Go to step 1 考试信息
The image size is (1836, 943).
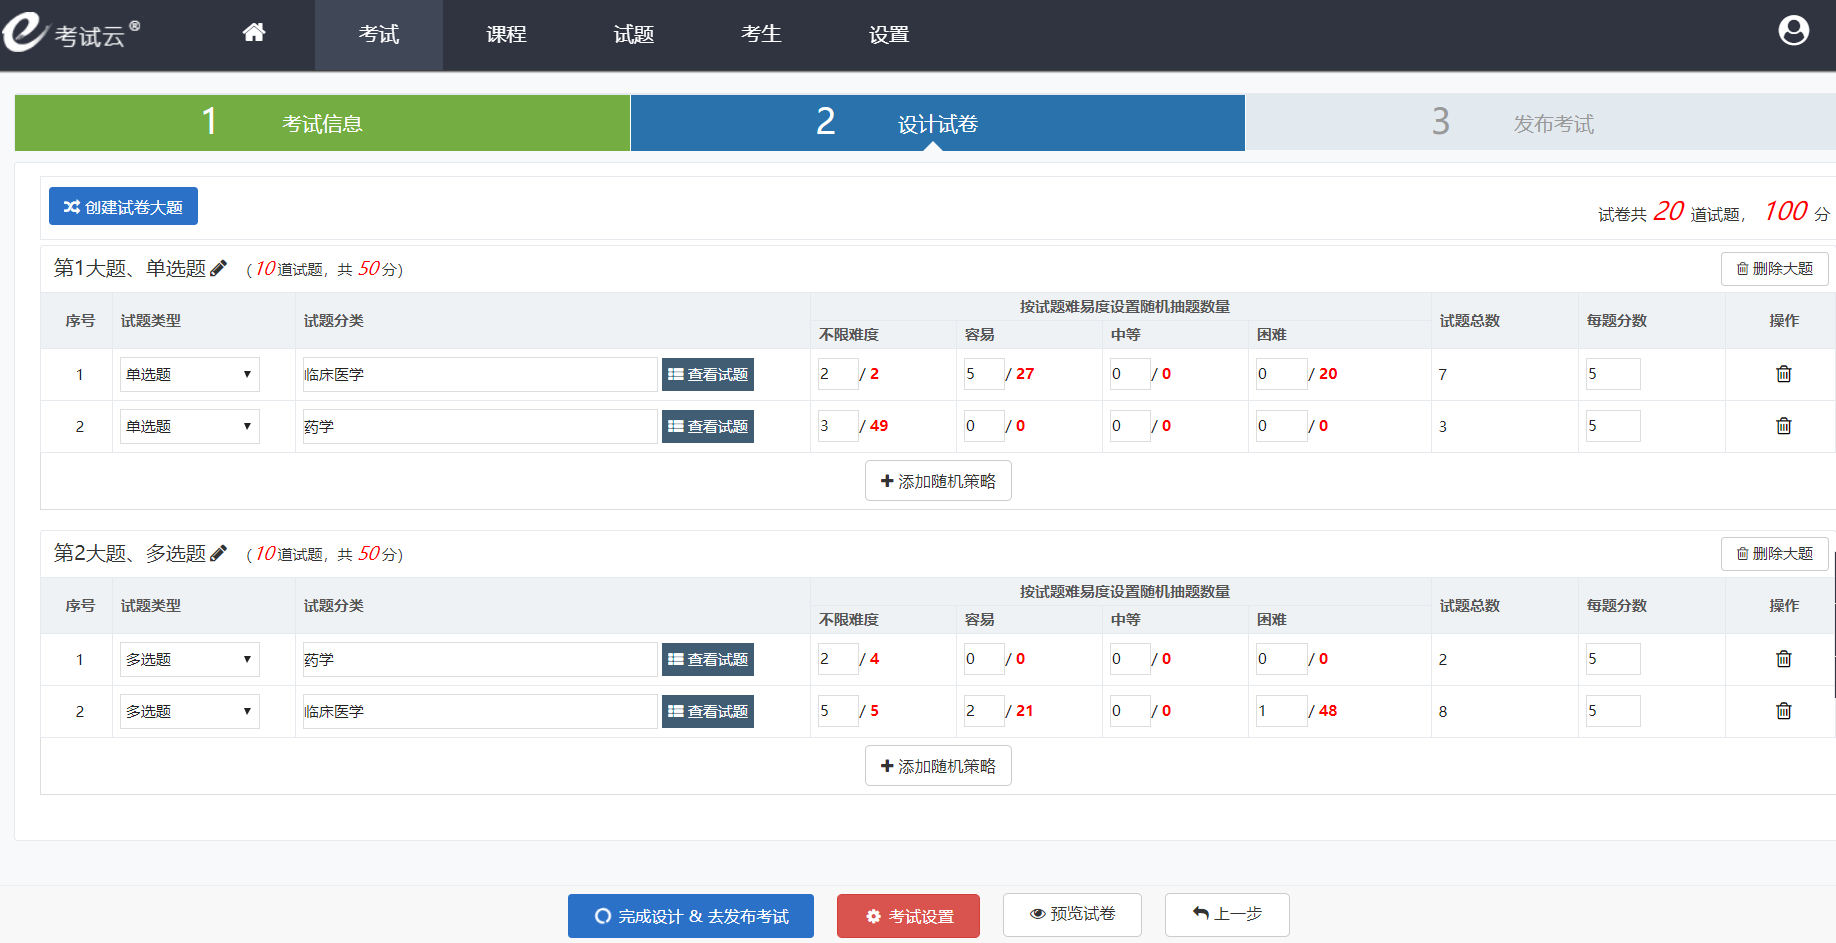[322, 123]
